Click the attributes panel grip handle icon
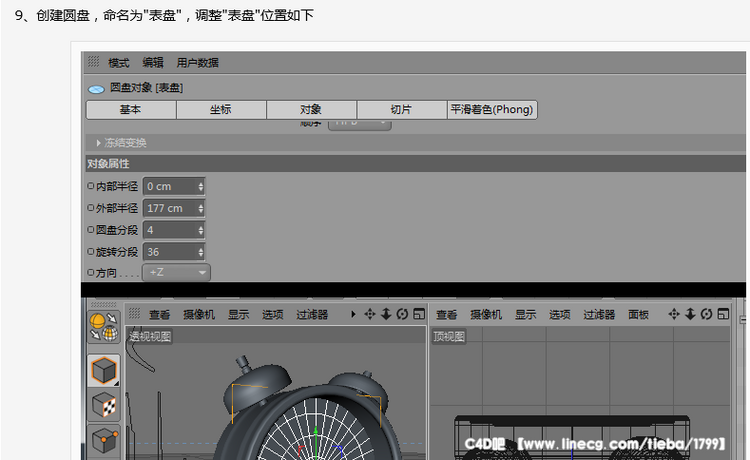This screenshot has width=750, height=460. [93, 61]
